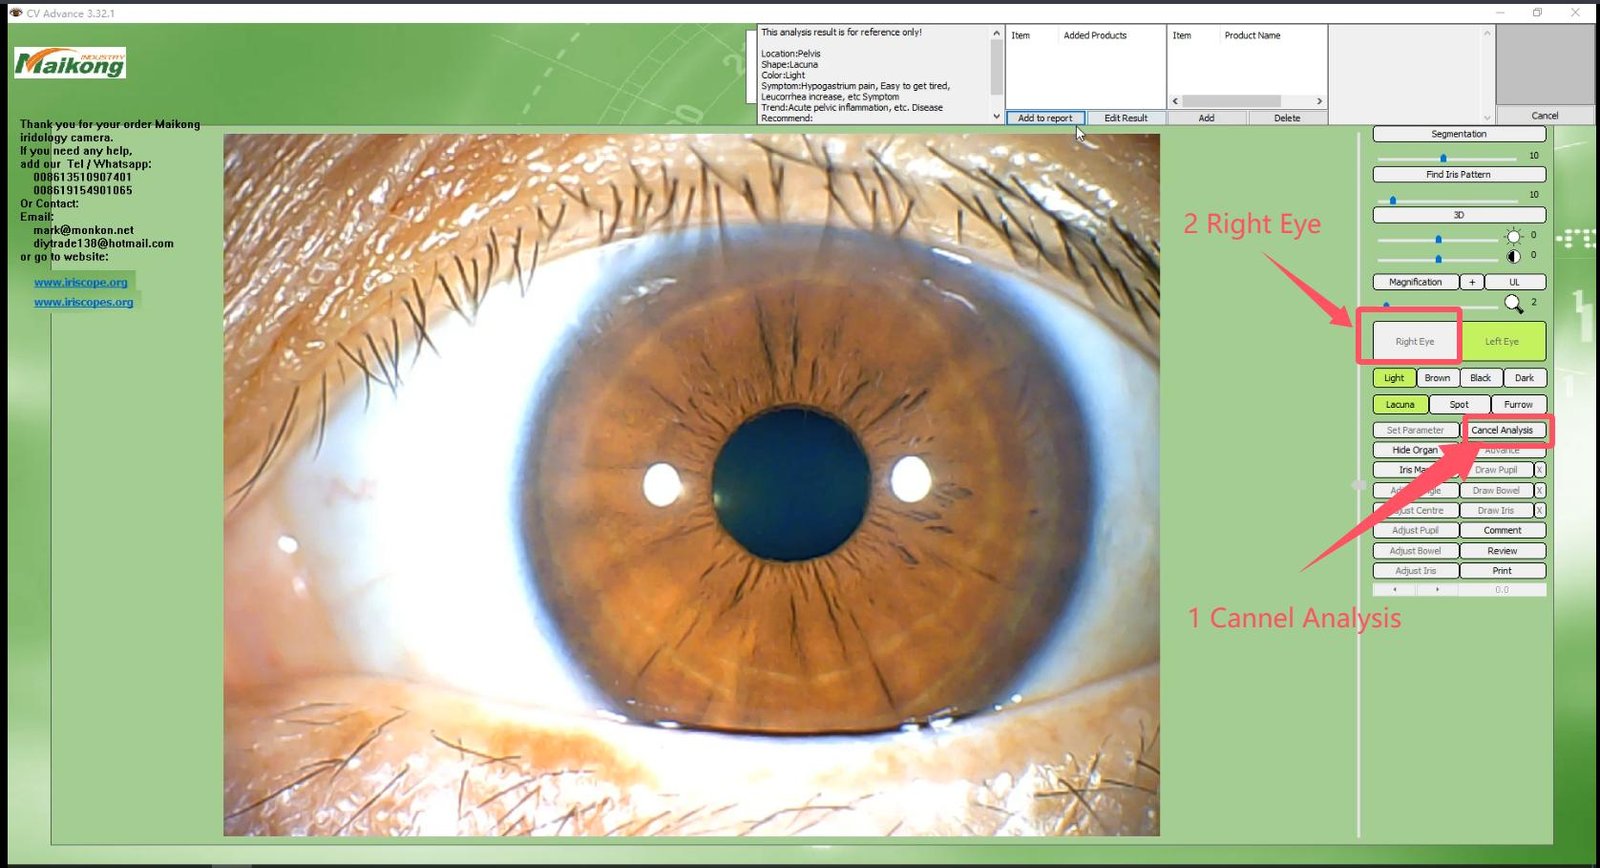
Task: Click Draw Pupil button
Action: click(x=1496, y=470)
